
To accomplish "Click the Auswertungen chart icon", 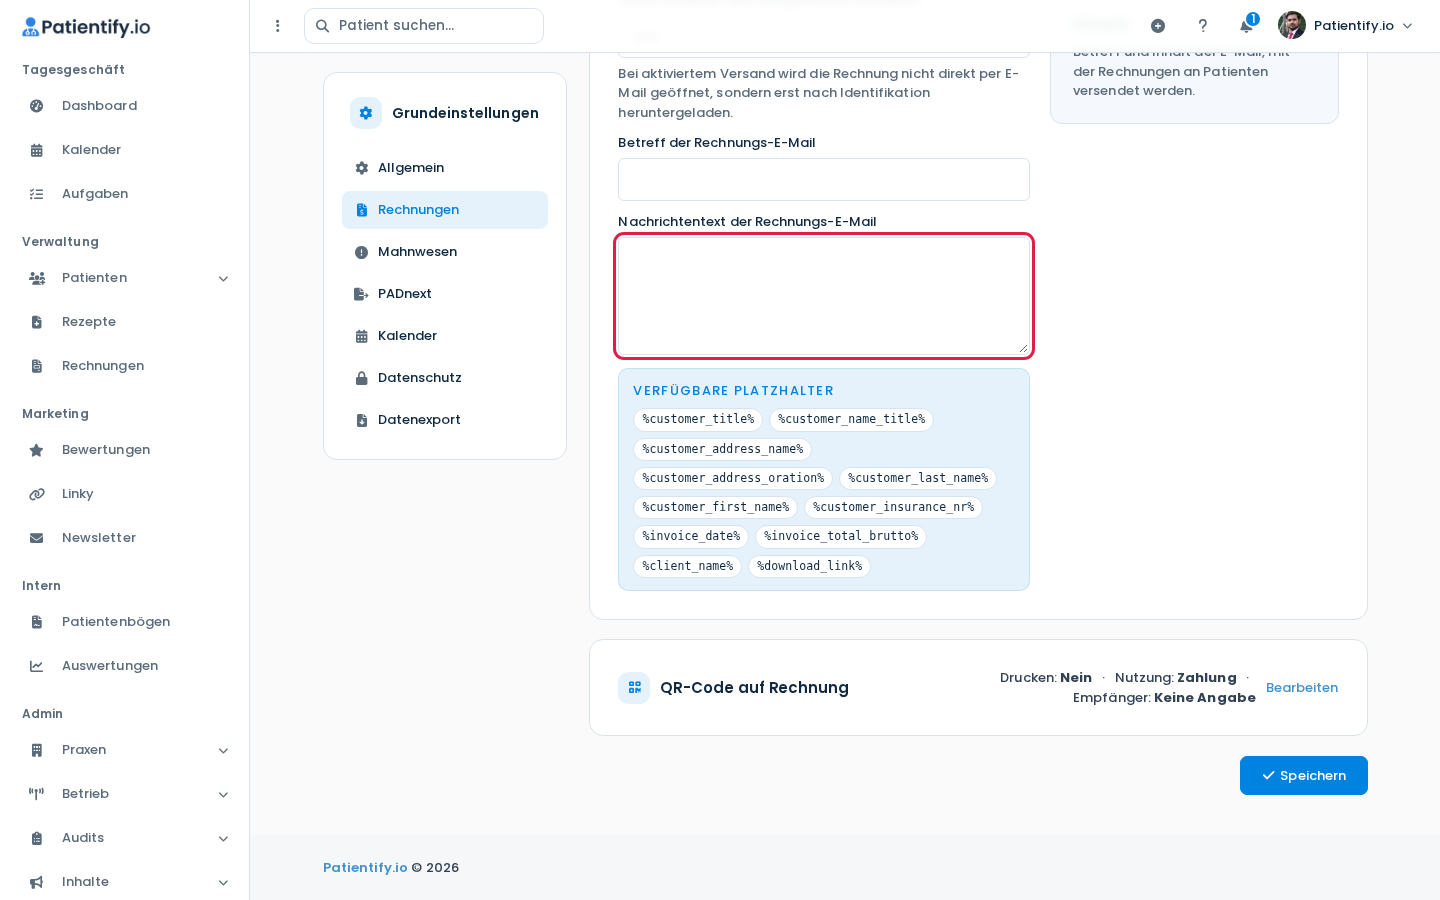I will coord(37,666).
